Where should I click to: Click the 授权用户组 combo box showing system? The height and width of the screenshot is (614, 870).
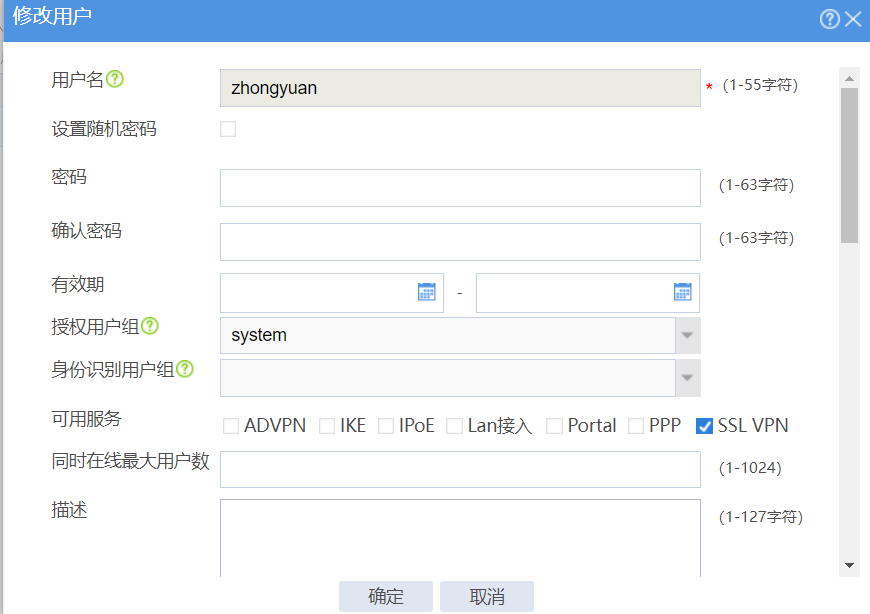448,336
